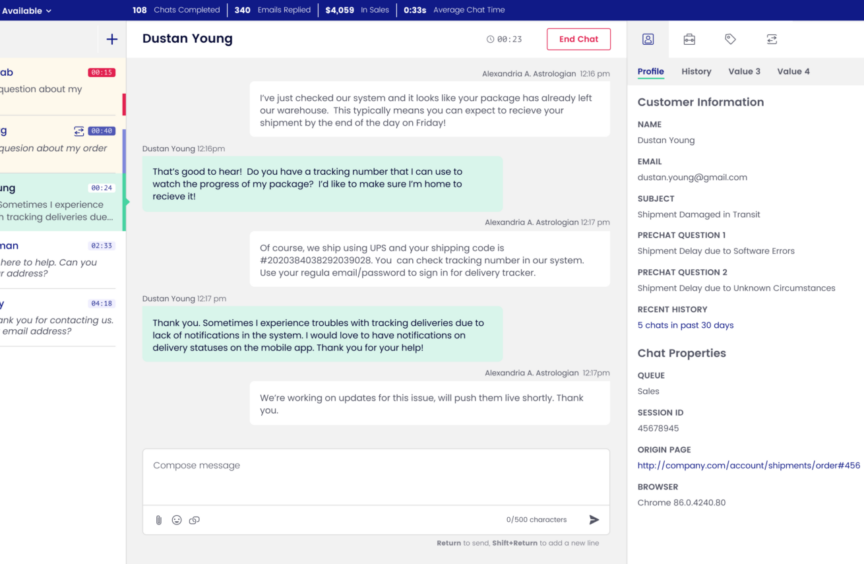
Task: Select the tag icon in right panel
Action: coord(730,39)
